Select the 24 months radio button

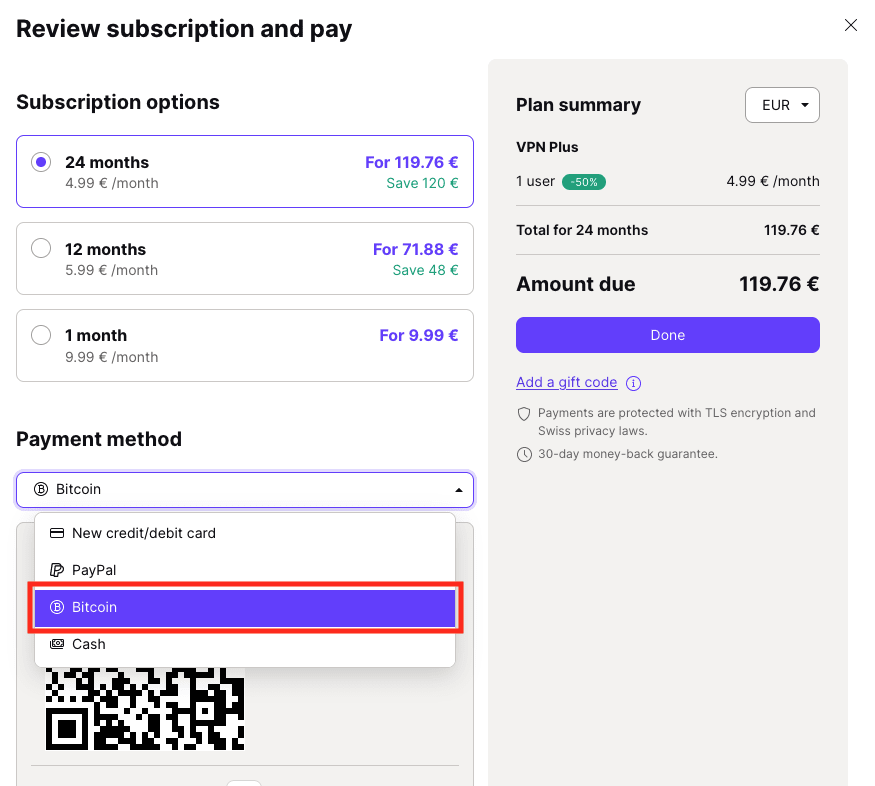pos(41,162)
